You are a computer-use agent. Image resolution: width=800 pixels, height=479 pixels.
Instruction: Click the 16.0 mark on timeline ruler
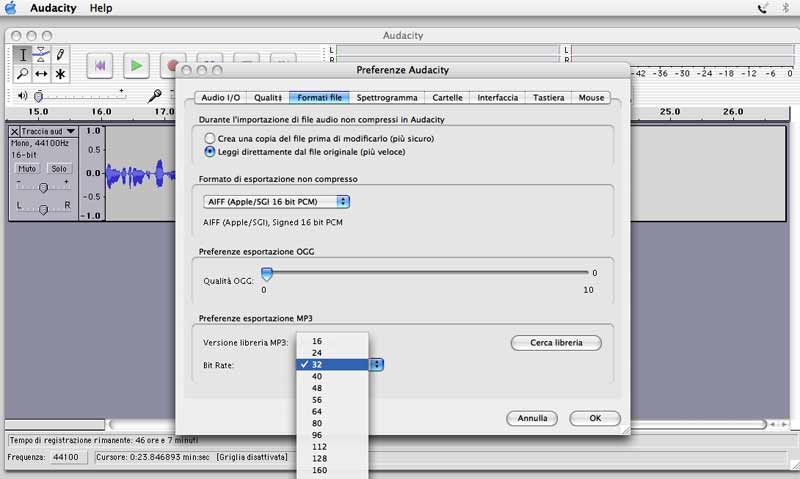tap(102, 112)
